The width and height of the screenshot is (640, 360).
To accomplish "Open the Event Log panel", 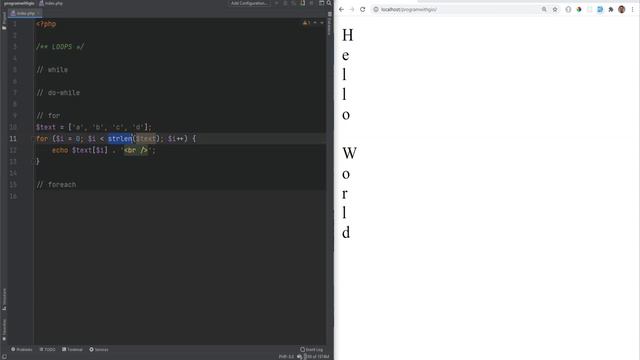I will 311,349.
